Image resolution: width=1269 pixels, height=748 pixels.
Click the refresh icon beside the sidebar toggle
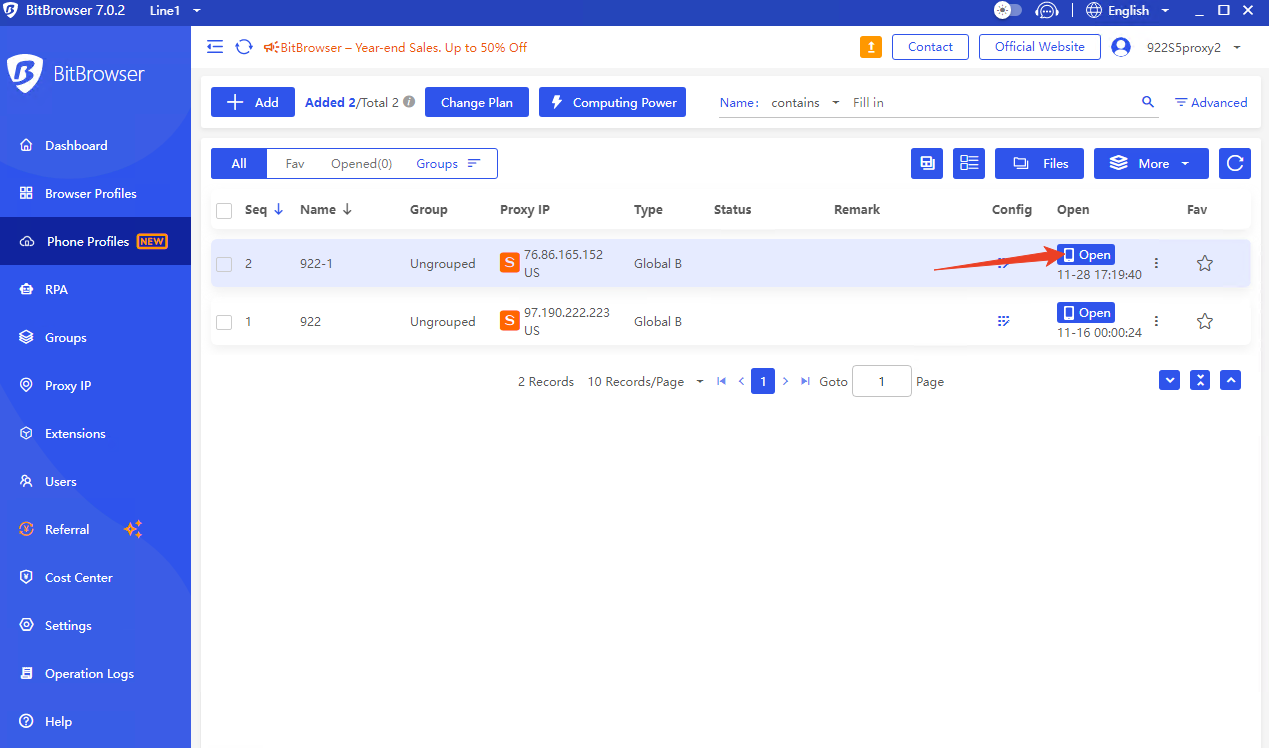(x=243, y=47)
